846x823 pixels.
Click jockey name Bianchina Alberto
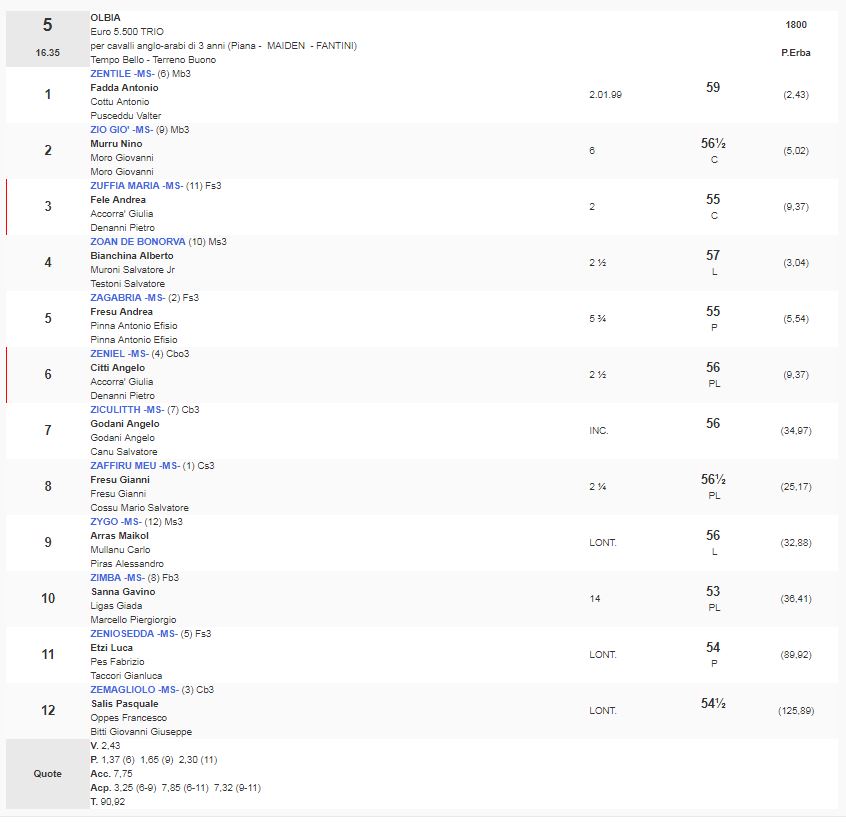(x=131, y=256)
